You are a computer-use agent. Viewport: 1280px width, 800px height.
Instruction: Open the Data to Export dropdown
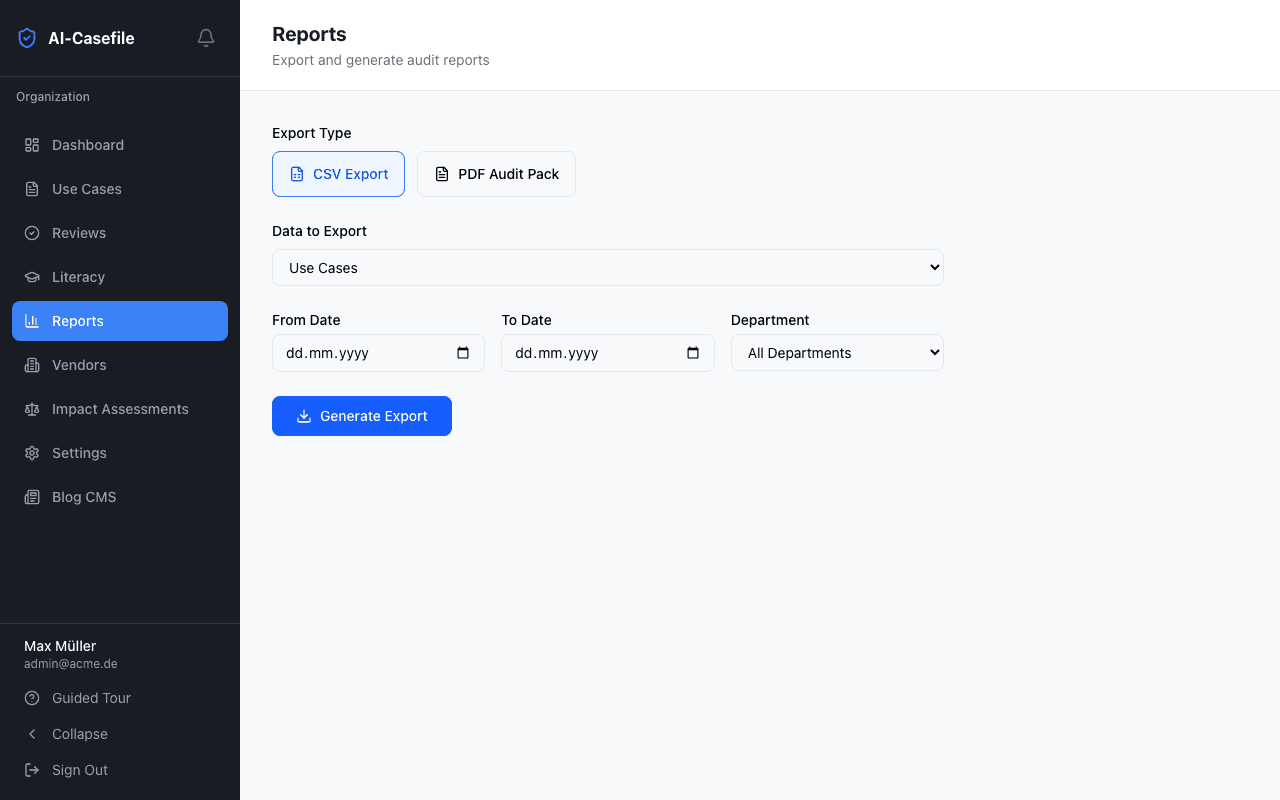607,267
